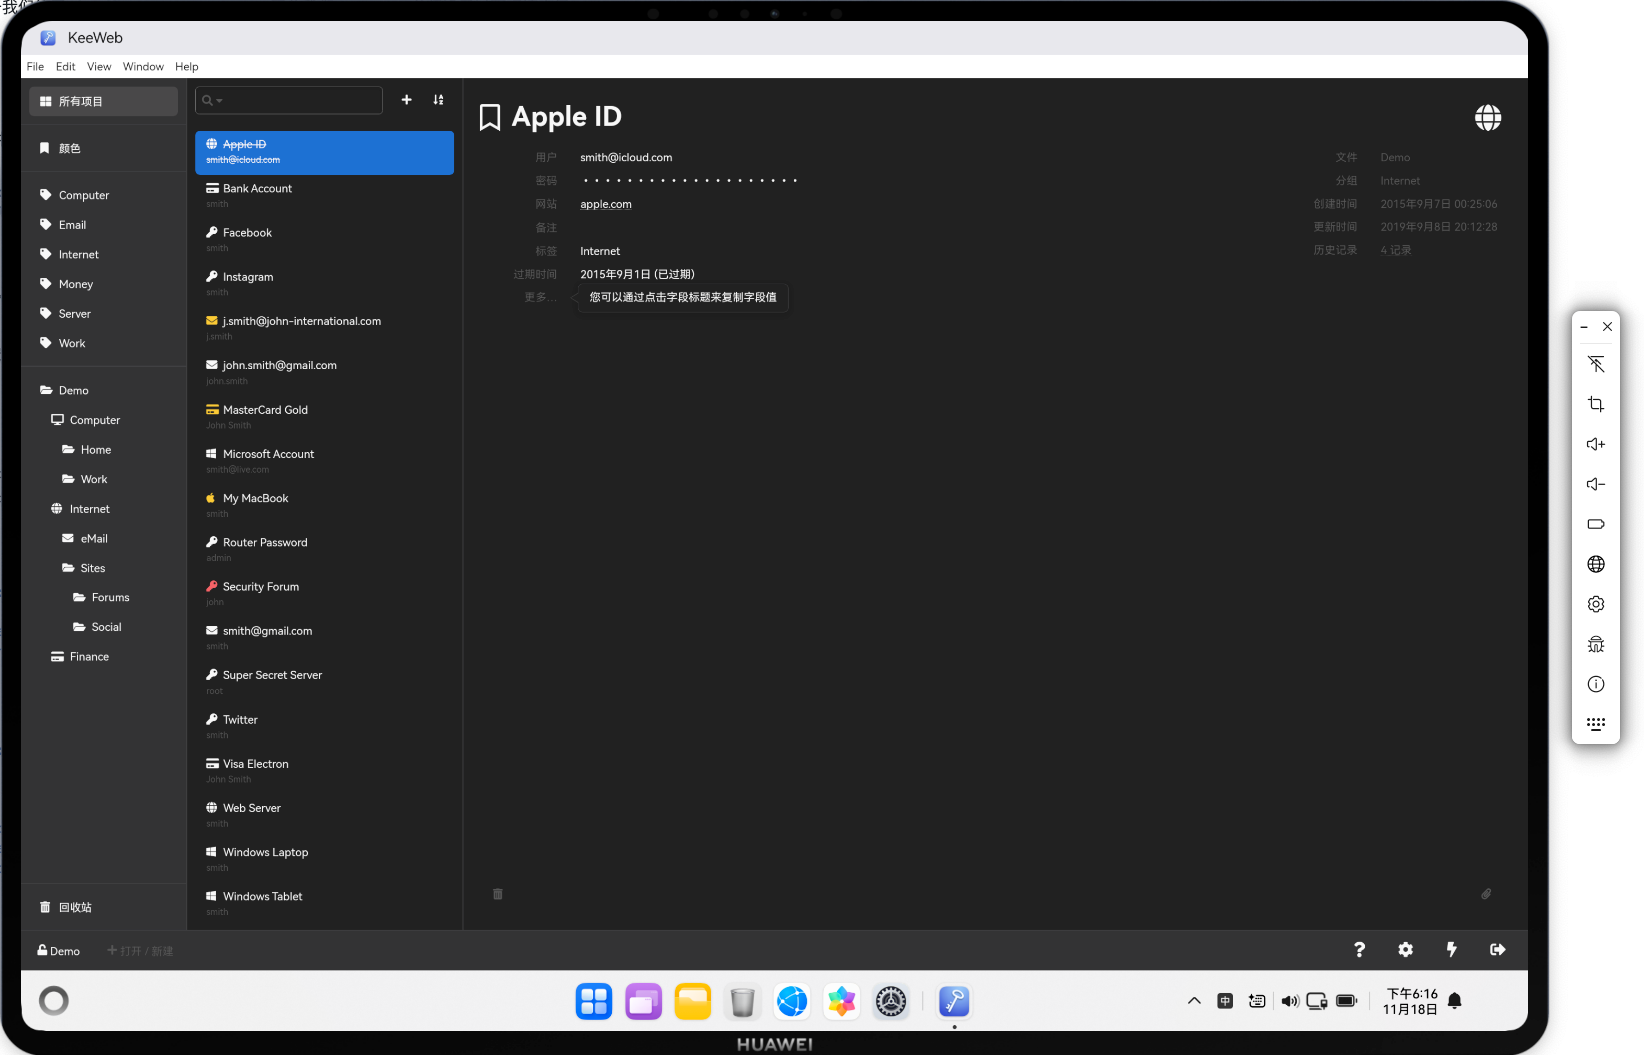This screenshot has height=1055, width=1644.
Task: Select the Windows Laptop entry
Action: point(324,859)
